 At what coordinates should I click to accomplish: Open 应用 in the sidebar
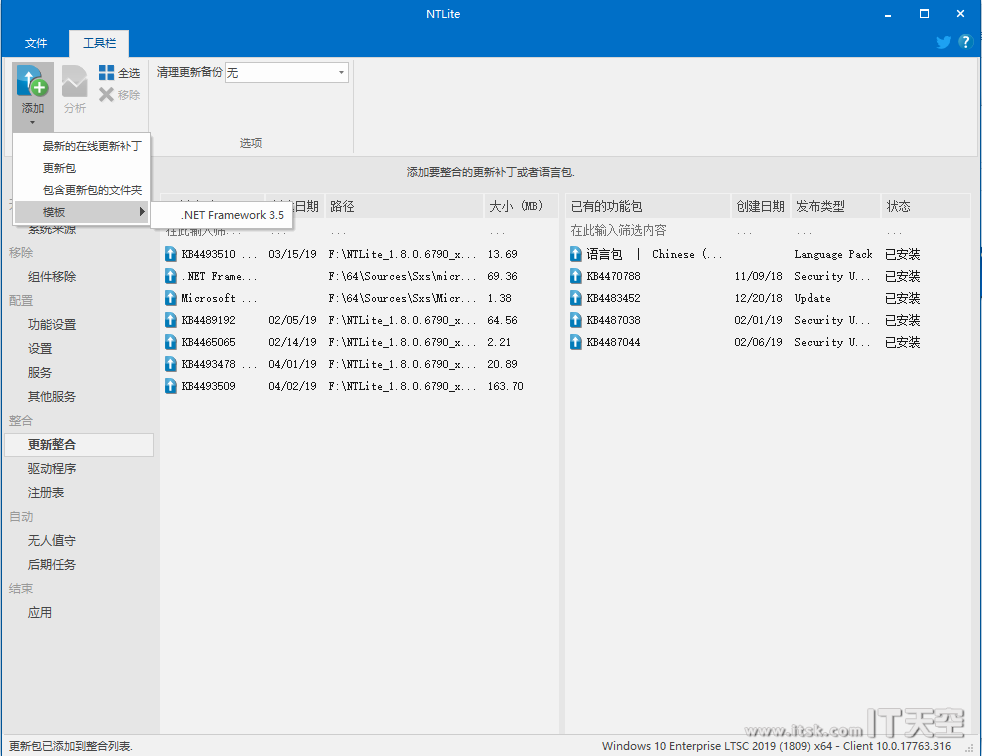[40, 613]
